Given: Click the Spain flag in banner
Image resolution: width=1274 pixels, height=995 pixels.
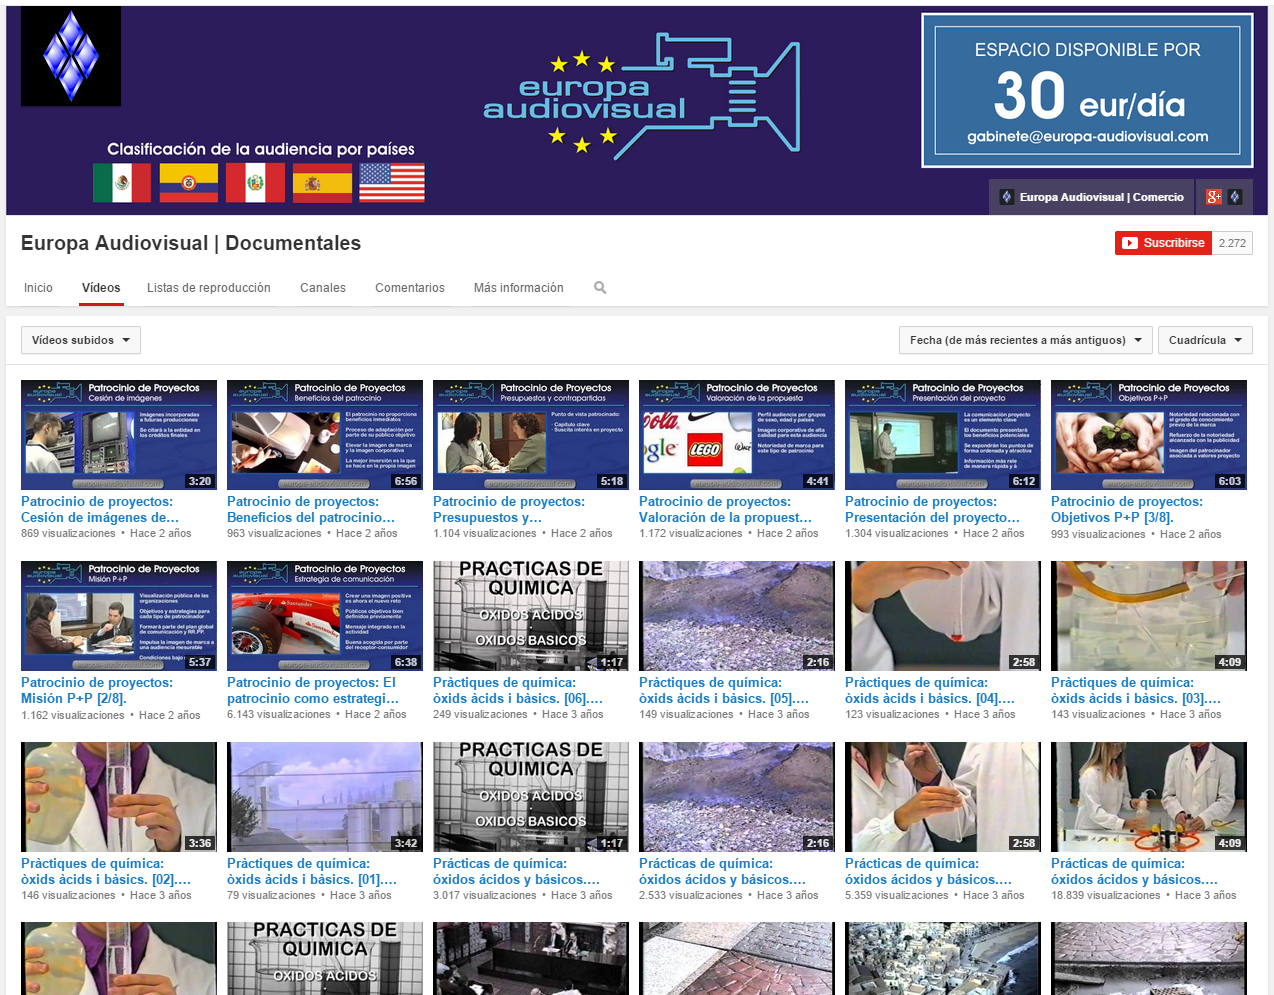Looking at the screenshot, I should coord(322,183).
